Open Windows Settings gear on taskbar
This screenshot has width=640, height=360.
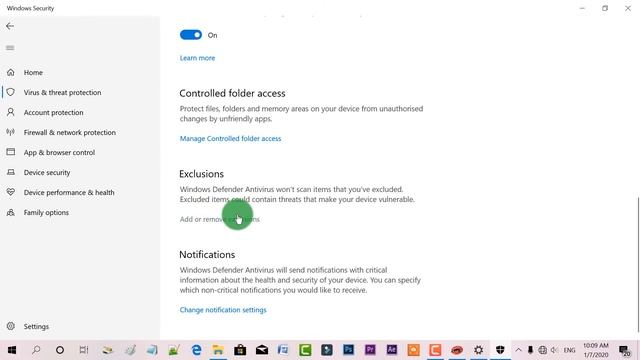point(478,350)
